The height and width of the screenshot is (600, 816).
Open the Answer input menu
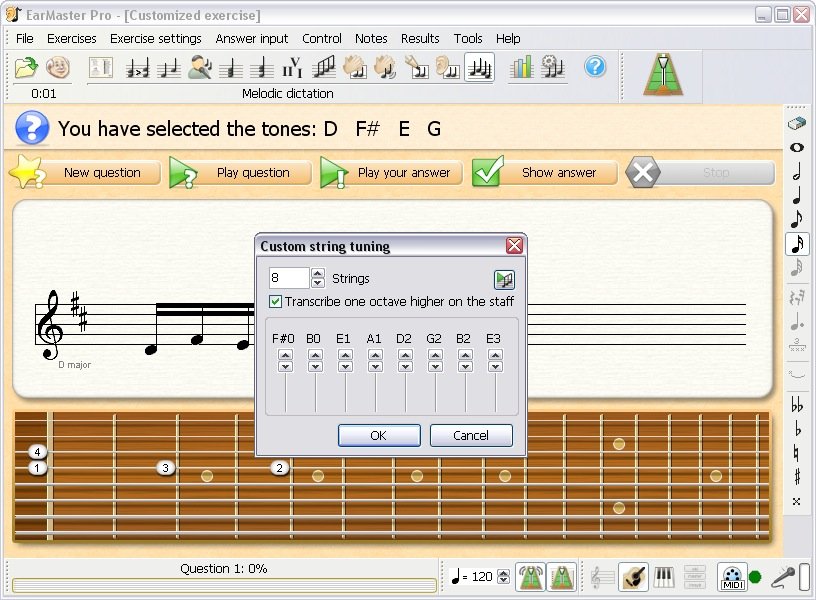[251, 39]
